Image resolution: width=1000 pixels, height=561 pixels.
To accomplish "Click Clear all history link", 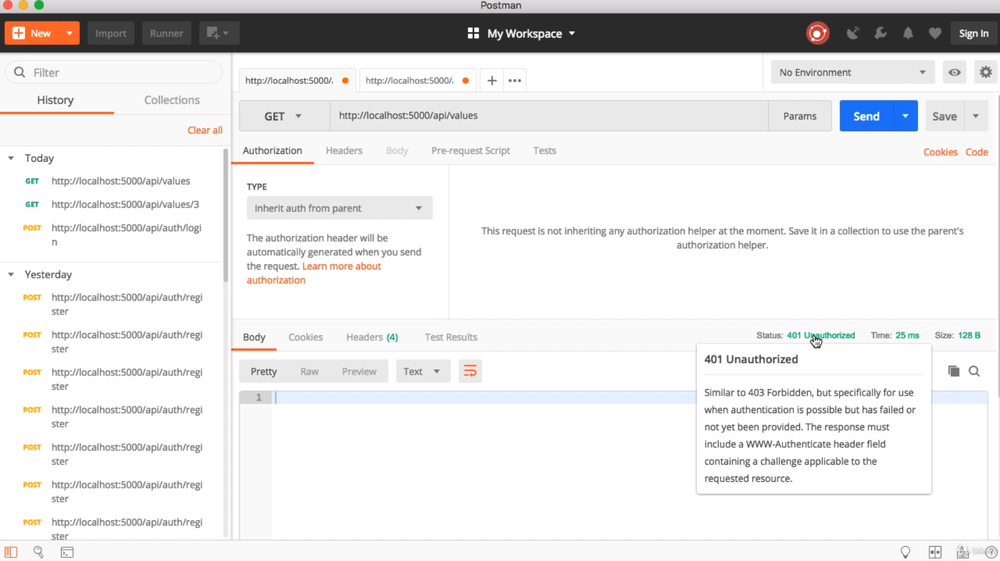I will click(205, 130).
